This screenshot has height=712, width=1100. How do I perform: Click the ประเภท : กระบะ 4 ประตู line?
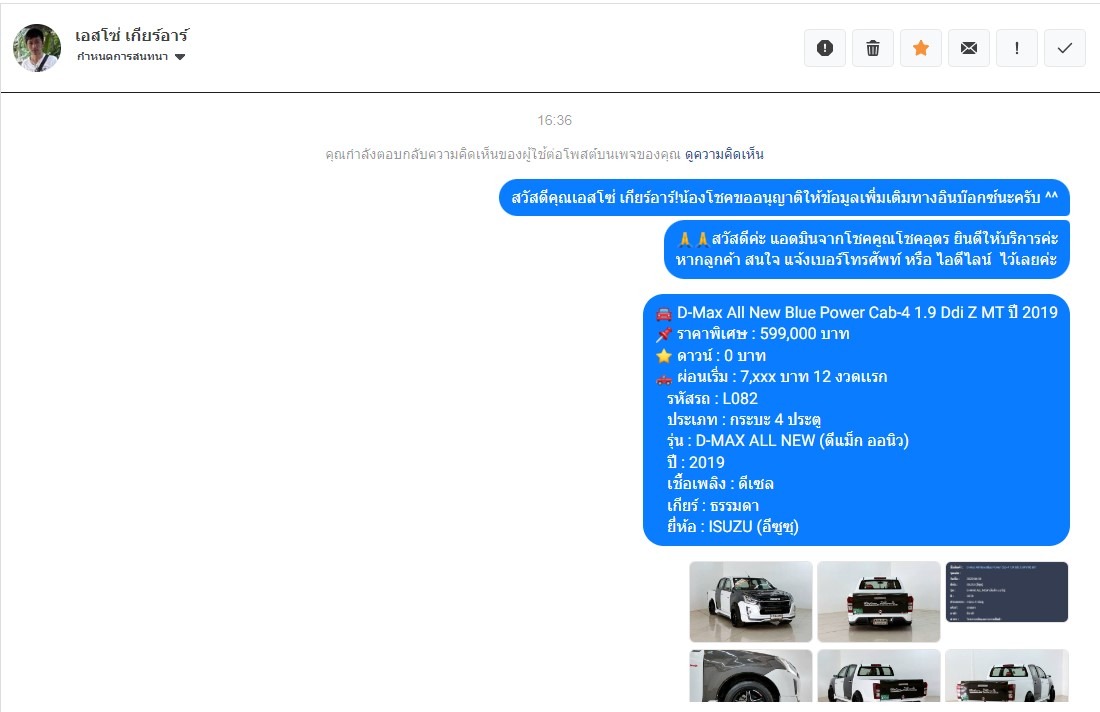pos(744,419)
